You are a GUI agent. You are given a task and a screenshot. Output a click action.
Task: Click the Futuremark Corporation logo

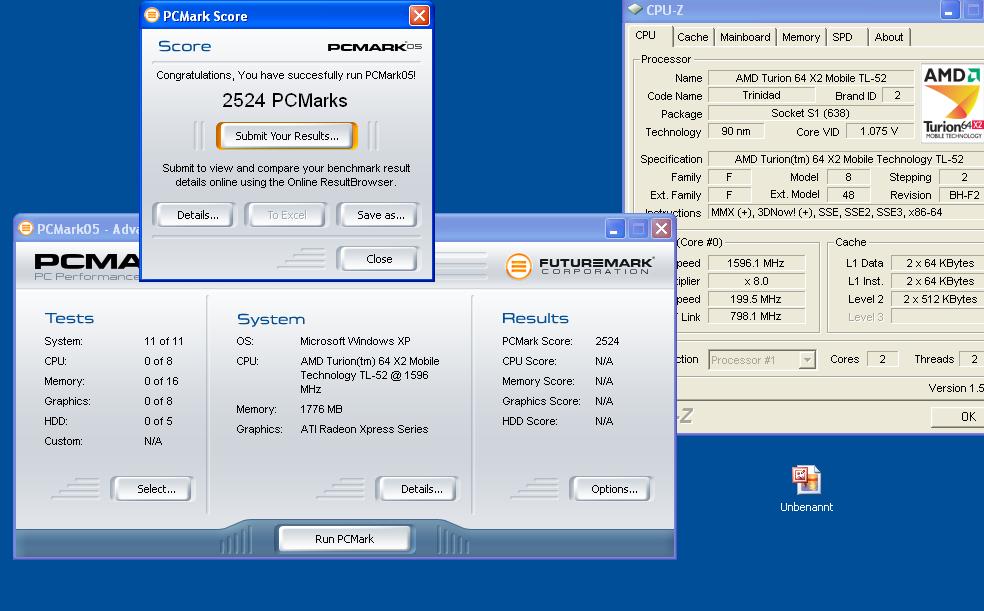[580, 266]
